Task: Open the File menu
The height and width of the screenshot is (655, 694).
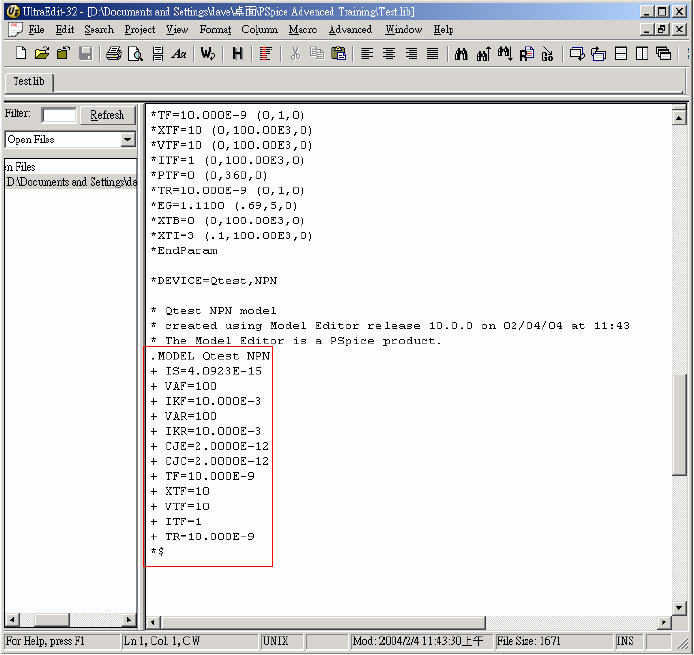Action: [36, 30]
